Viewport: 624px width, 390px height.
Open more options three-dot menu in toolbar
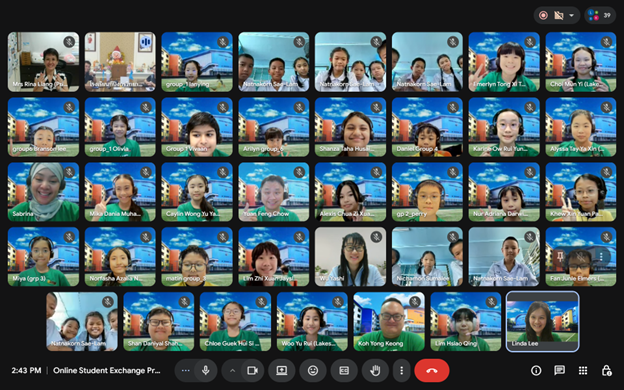pyautogui.click(x=401, y=370)
